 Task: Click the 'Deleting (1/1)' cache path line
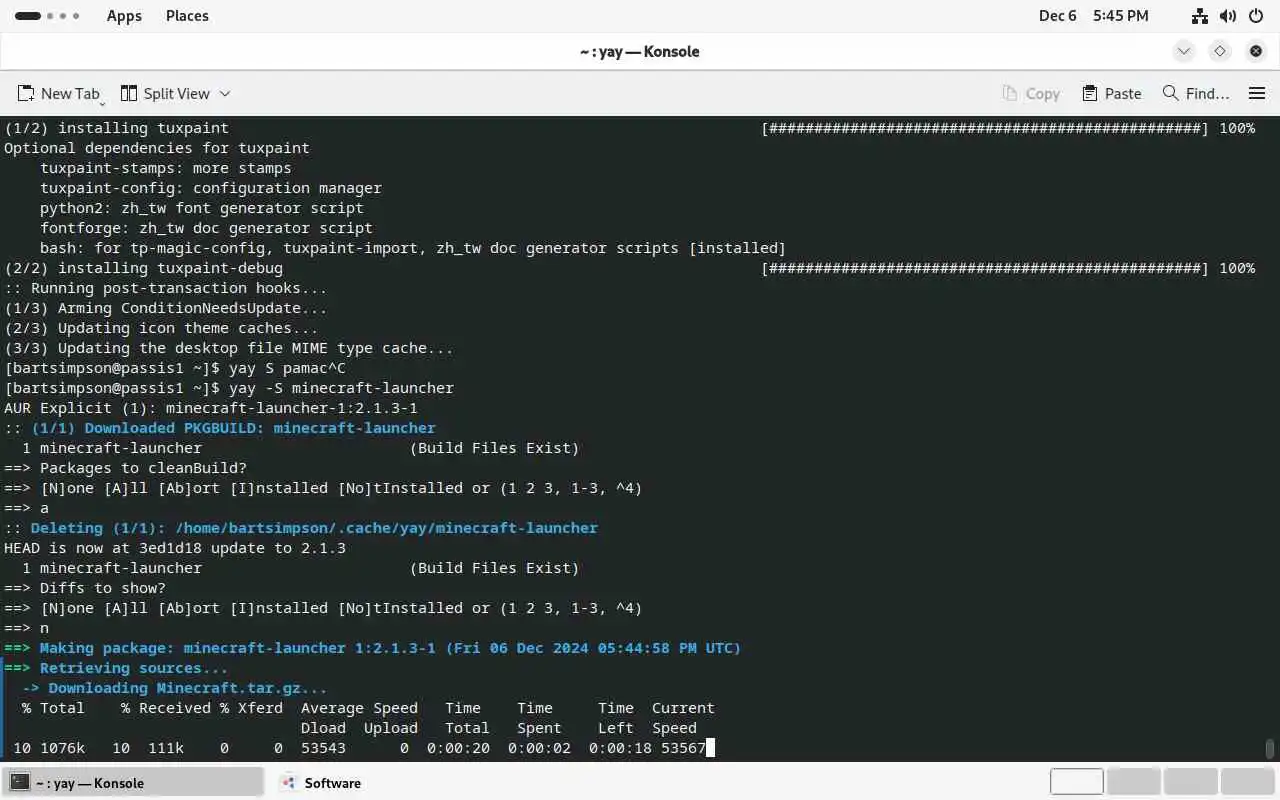(301, 528)
